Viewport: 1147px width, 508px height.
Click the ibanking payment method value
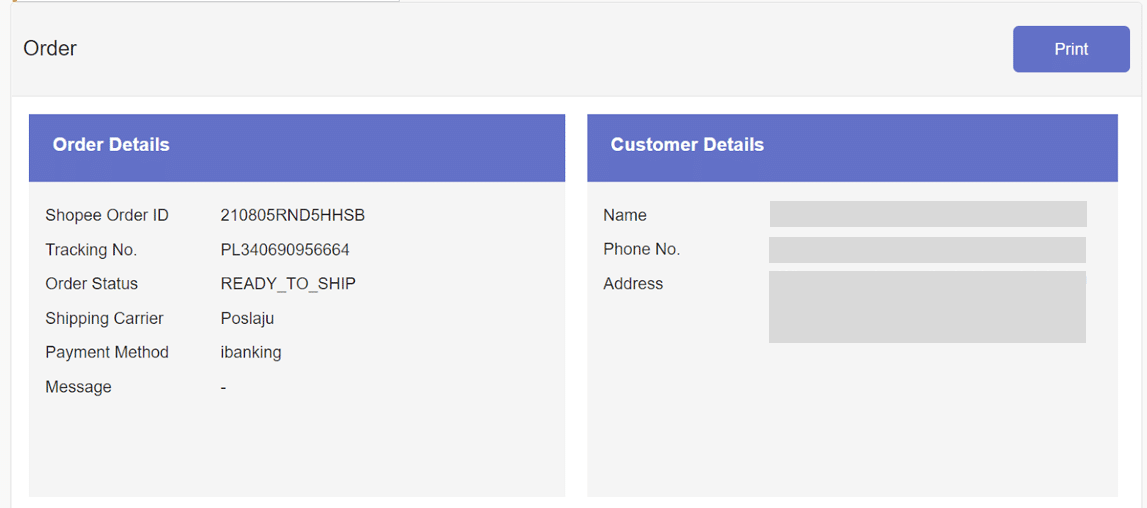(x=250, y=352)
